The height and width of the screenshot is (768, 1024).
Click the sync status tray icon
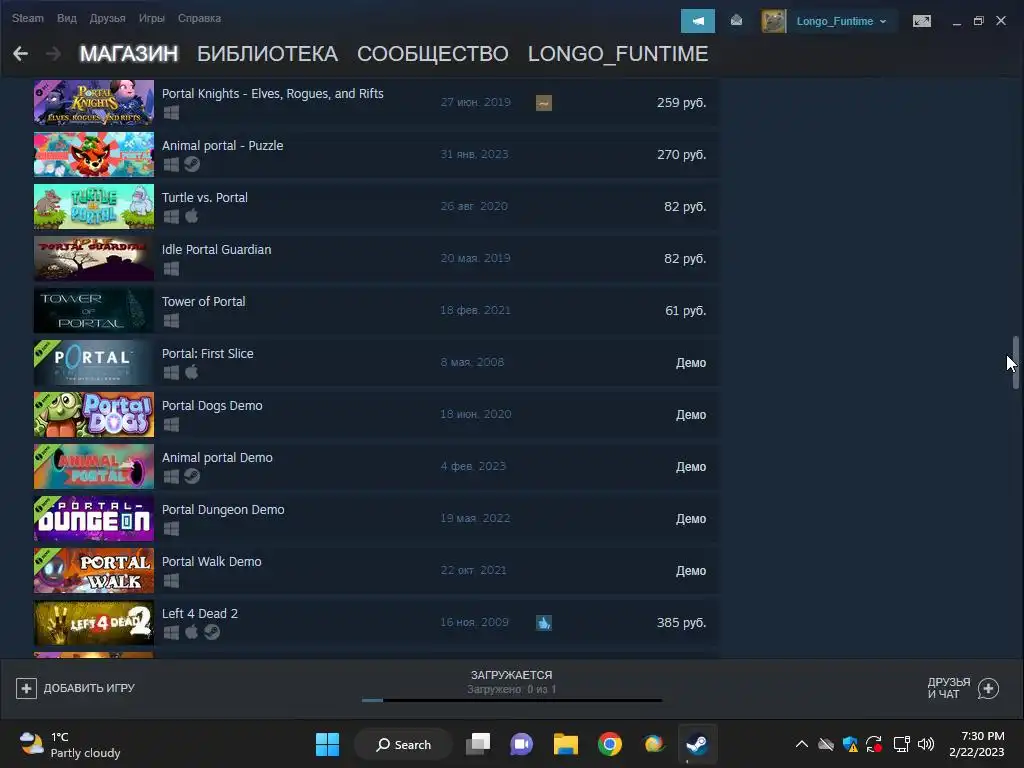874,744
